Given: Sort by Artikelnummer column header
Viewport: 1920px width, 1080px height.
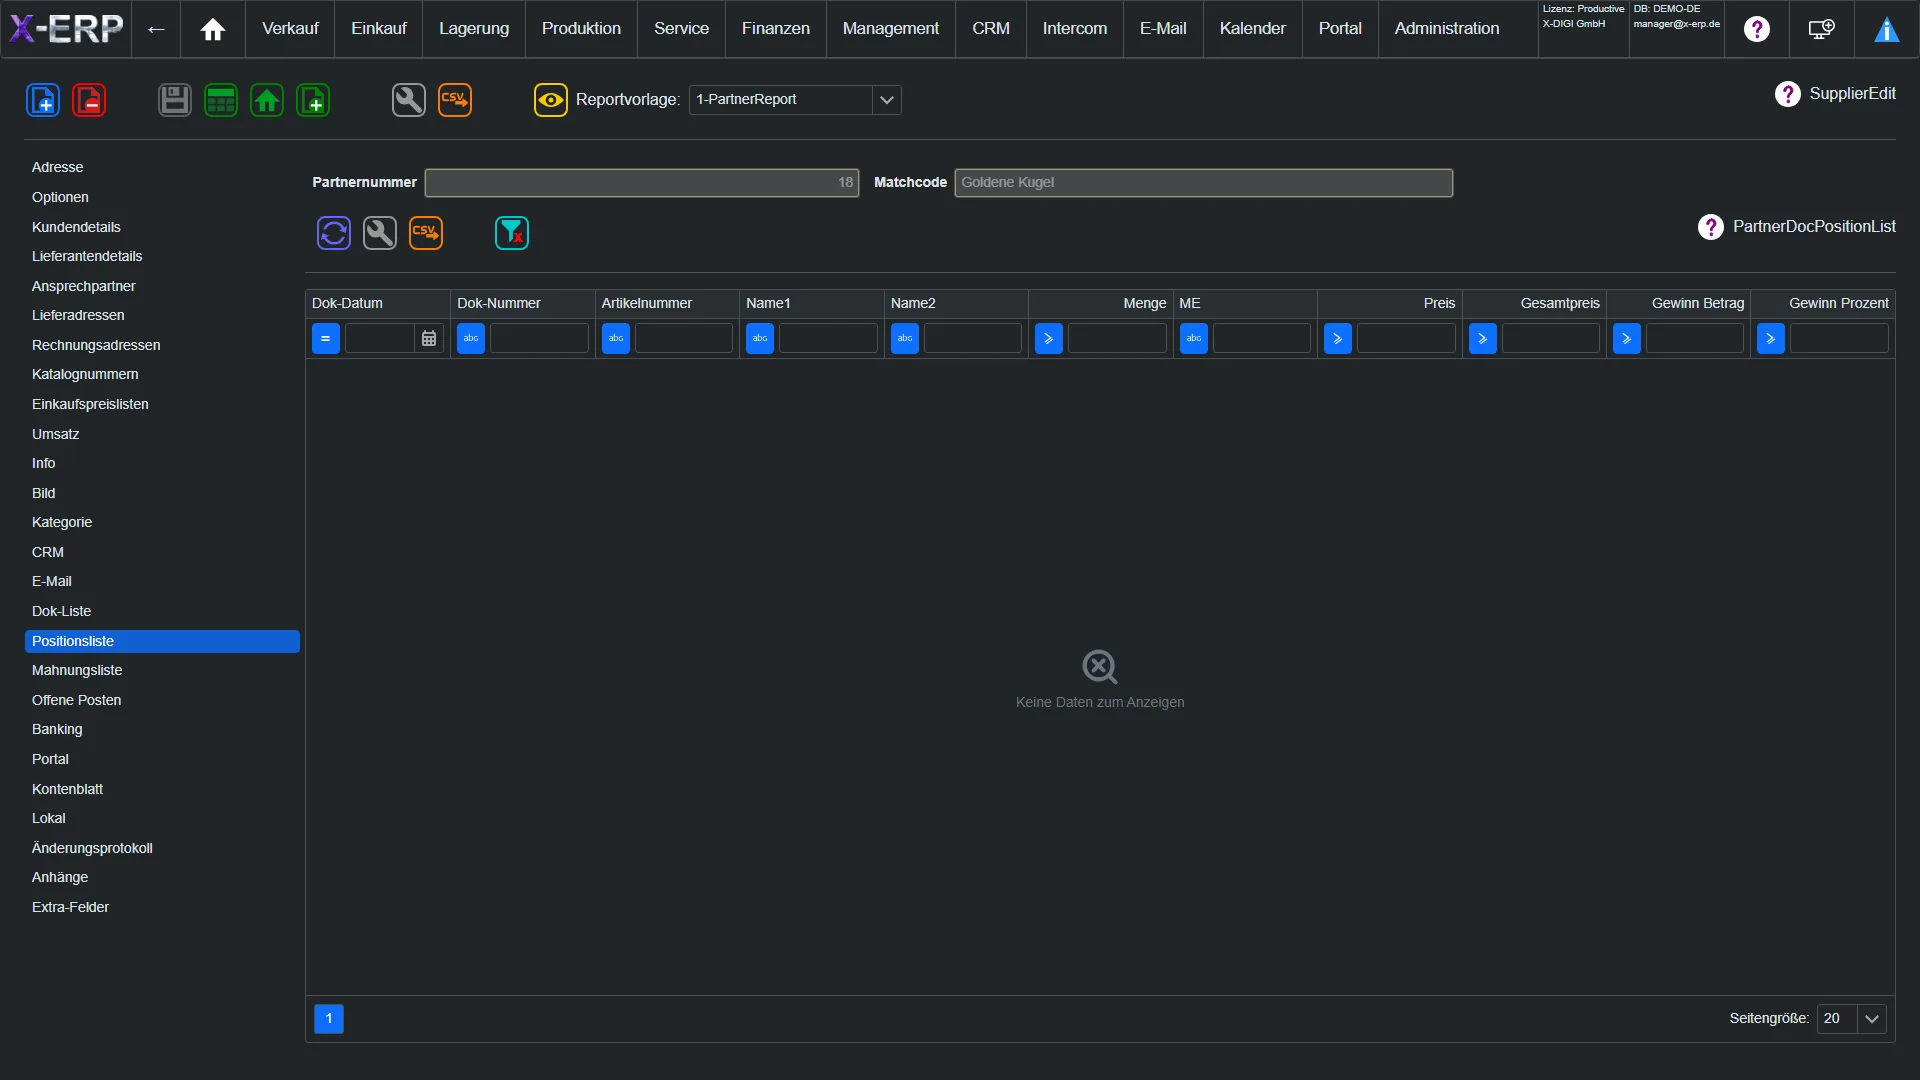Looking at the screenshot, I should (x=667, y=303).
